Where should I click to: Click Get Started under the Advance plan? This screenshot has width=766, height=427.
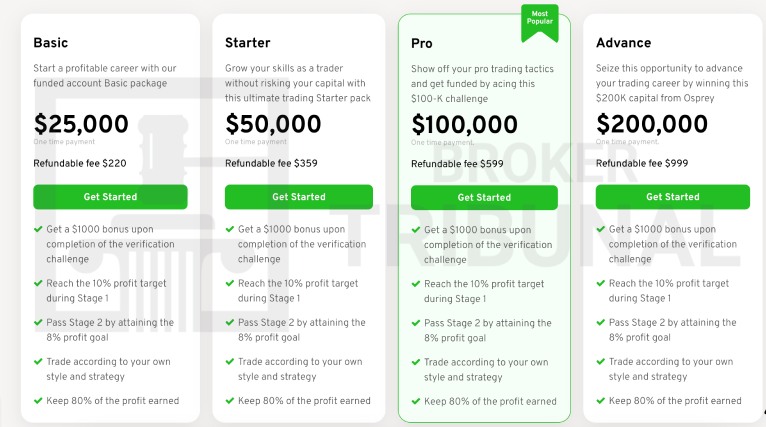[673, 197]
